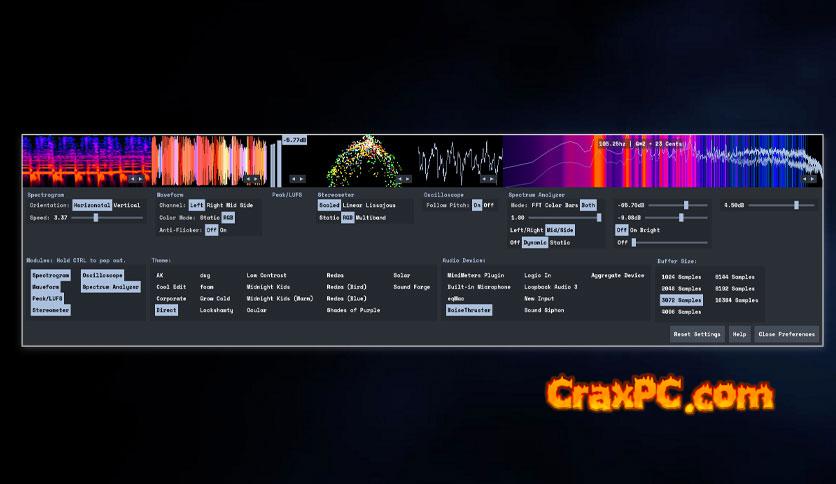Screen dimensions: 836x484
Task: Turn Follow Pitch Off in Oscilloscope
Action: 488,204
